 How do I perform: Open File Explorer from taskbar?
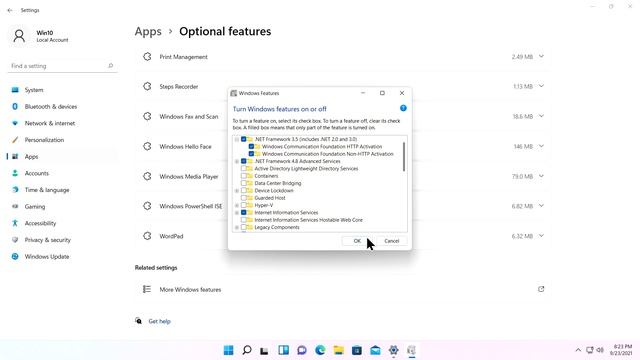pos(338,350)
